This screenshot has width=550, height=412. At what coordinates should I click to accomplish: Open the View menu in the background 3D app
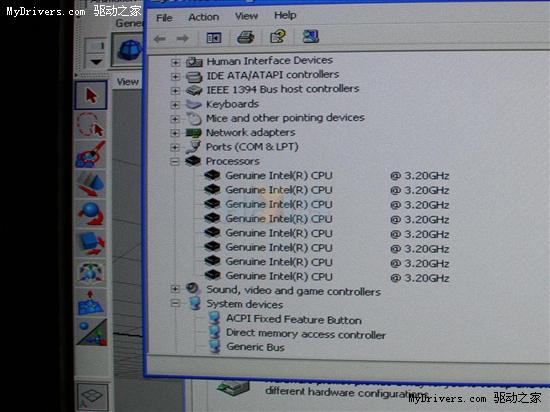[127, 82]
